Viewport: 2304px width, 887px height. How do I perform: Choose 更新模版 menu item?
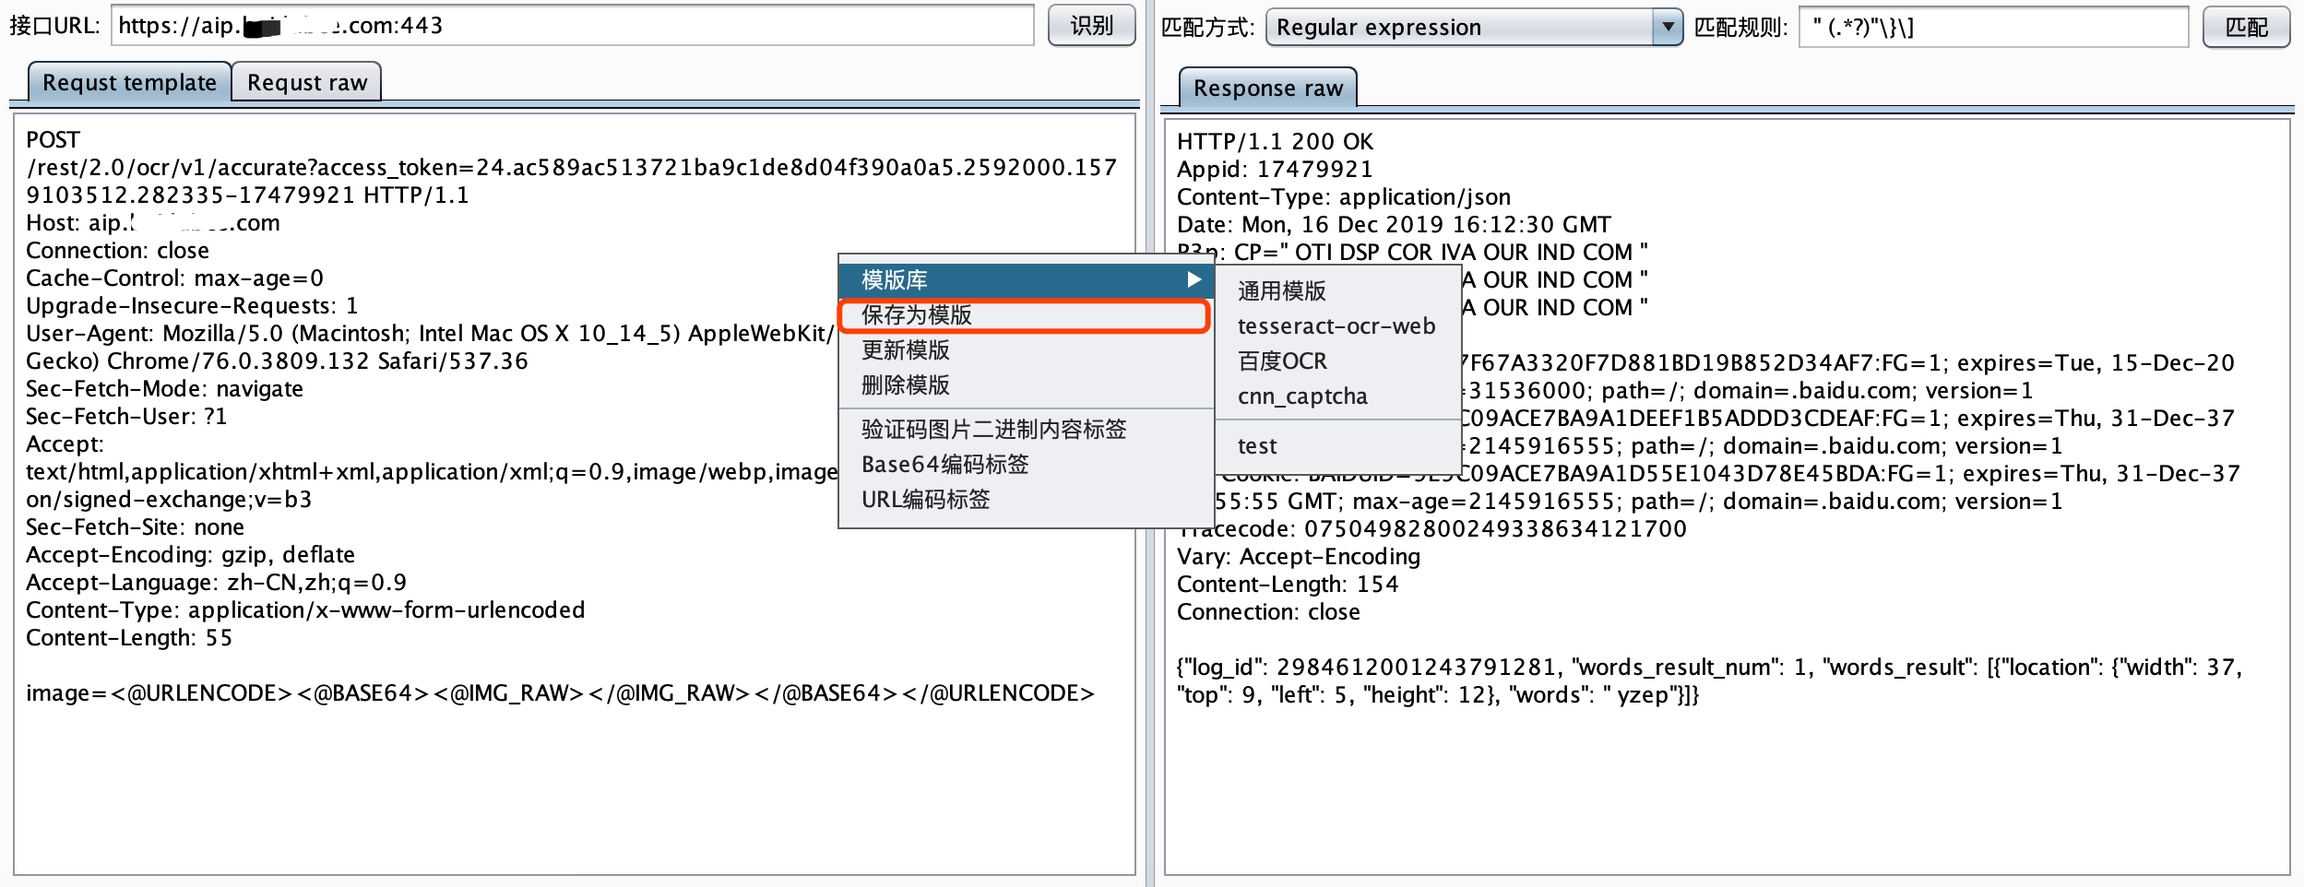tap(906, 350)
